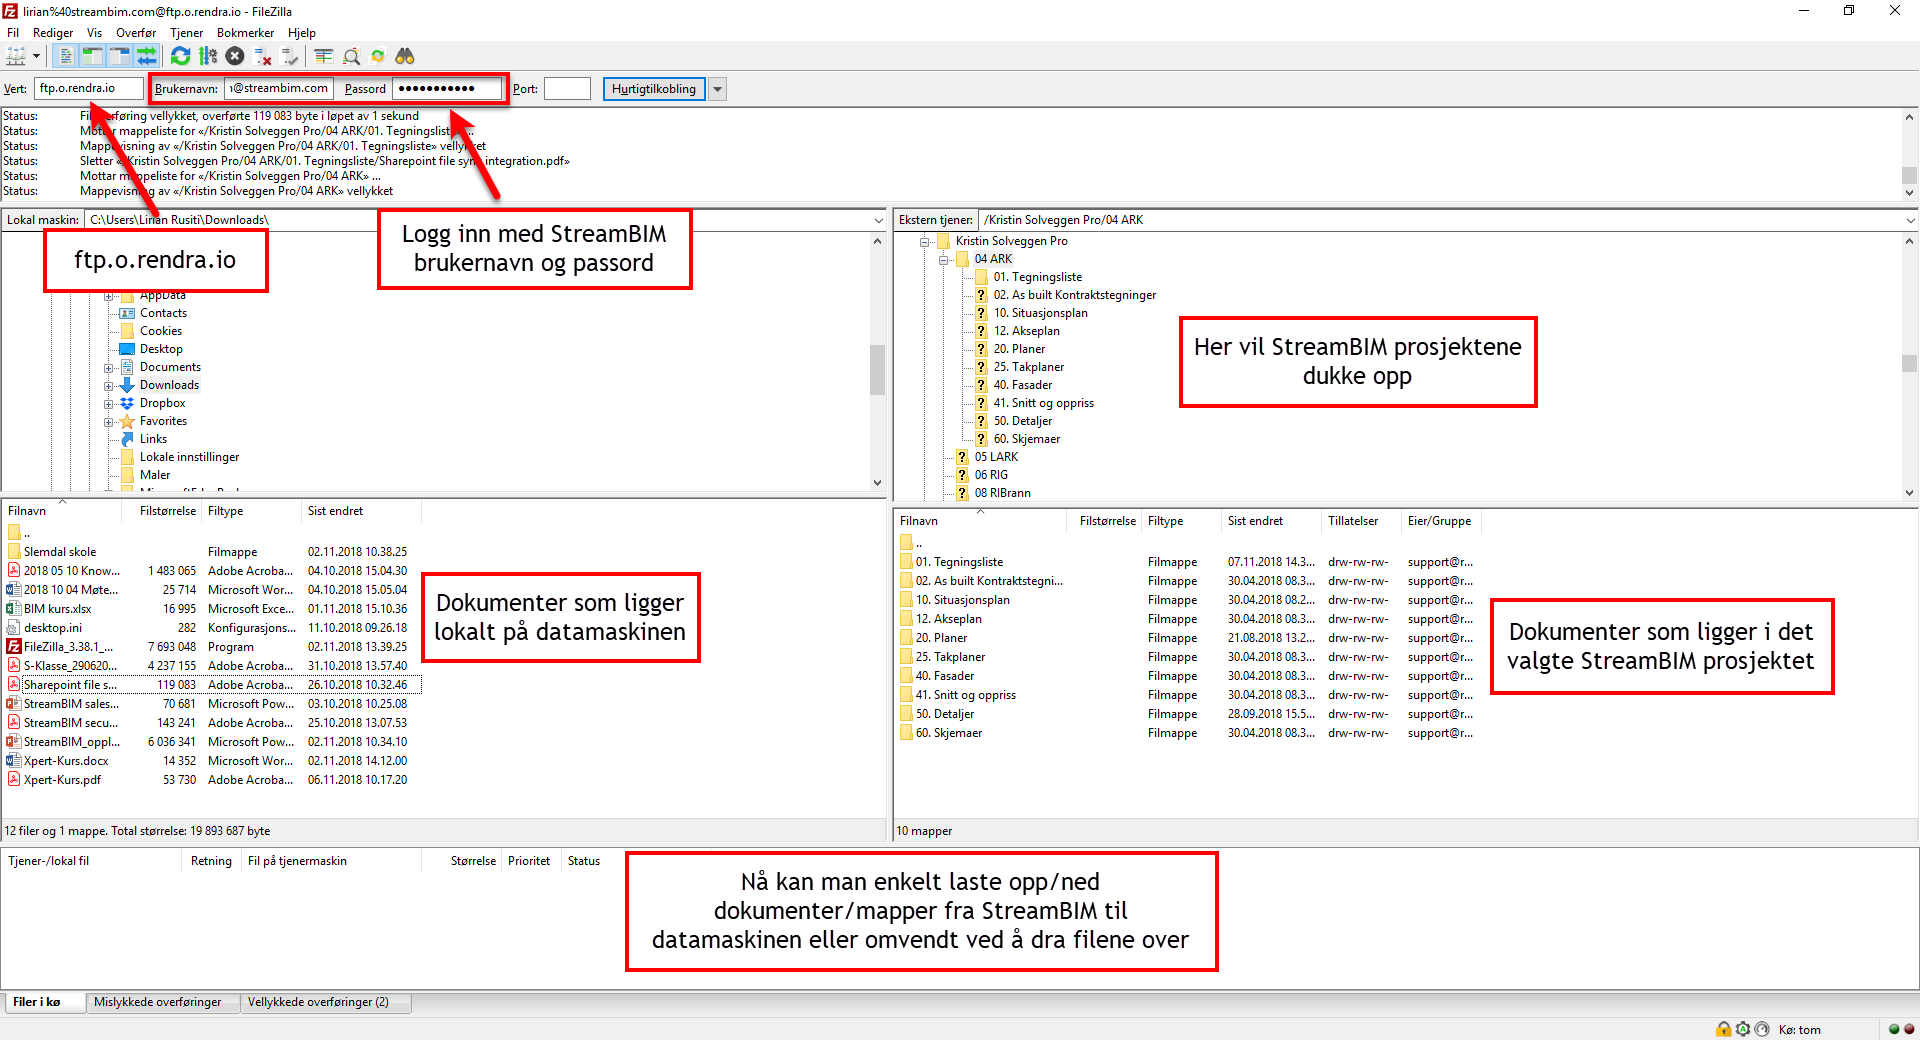Toggle the local directory tree view
This screenshot has width=1920, height=1040.
tap(93, 56)
